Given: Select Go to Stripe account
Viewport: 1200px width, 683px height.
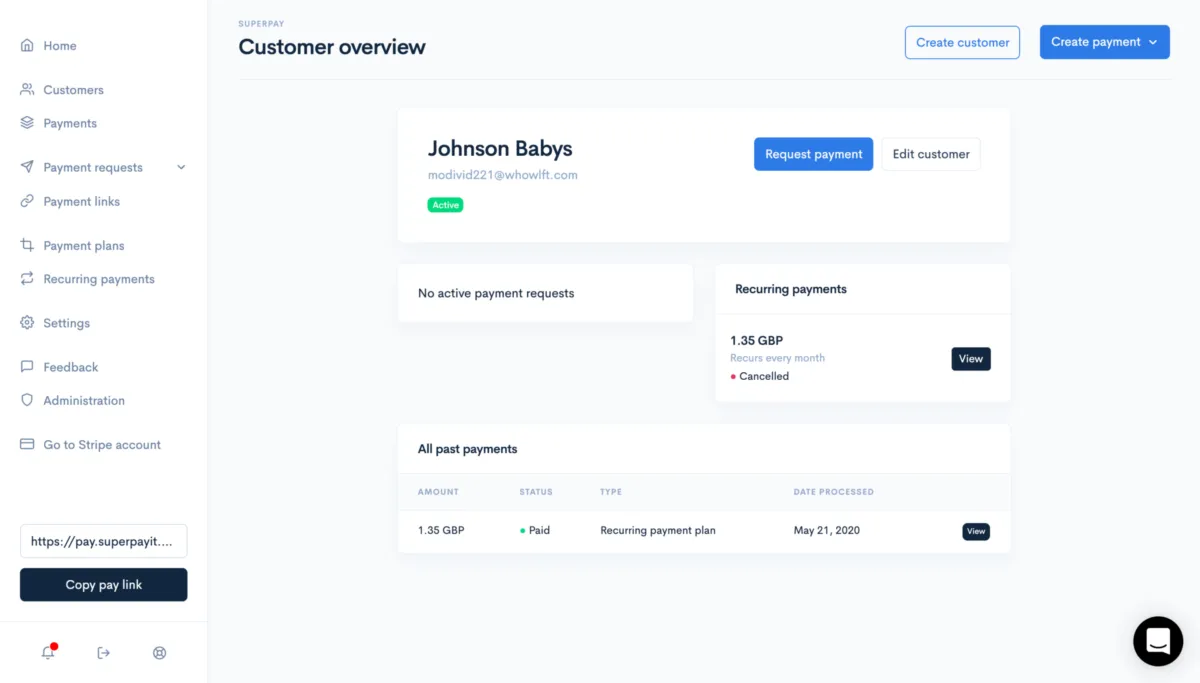Looking at the screenshot, I should [x=102, y=445].
